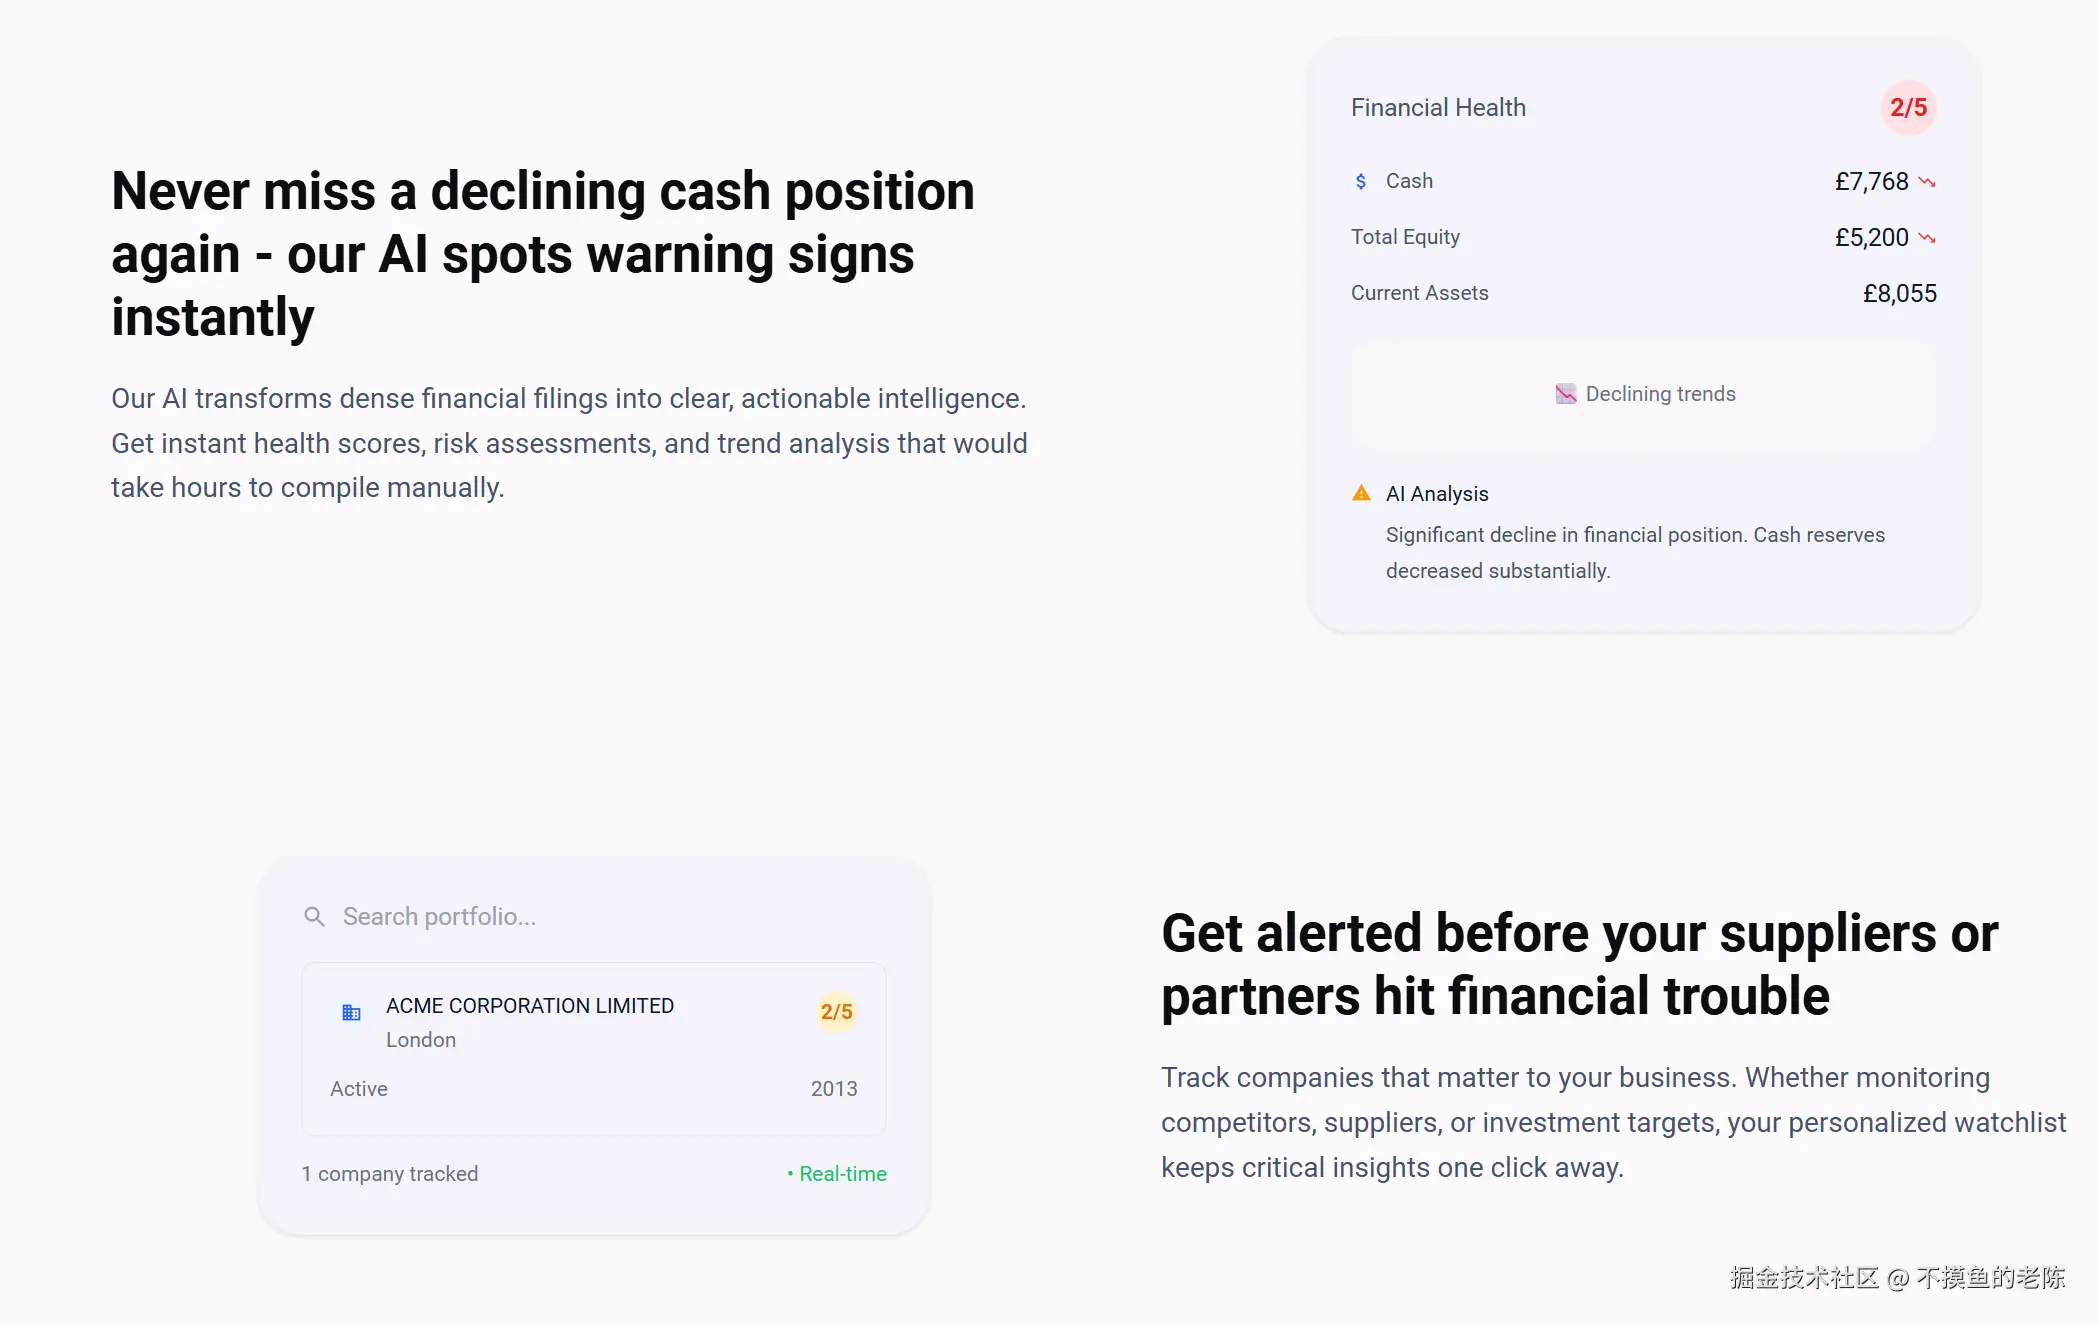Screen dimensions: 2099x1325
Task: Click the 'Get alerted before your suppliers' heading
Action: [1579, 964]
